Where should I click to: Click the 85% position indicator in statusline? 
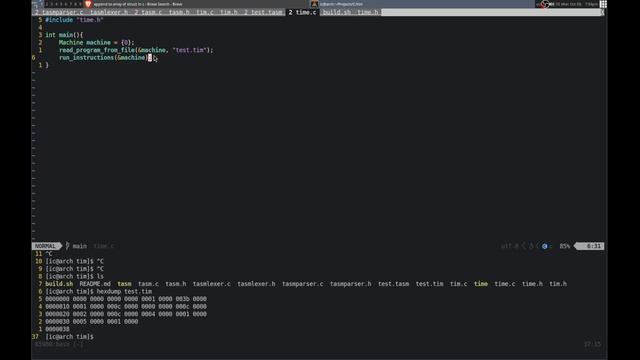click(x=564, y=246)
